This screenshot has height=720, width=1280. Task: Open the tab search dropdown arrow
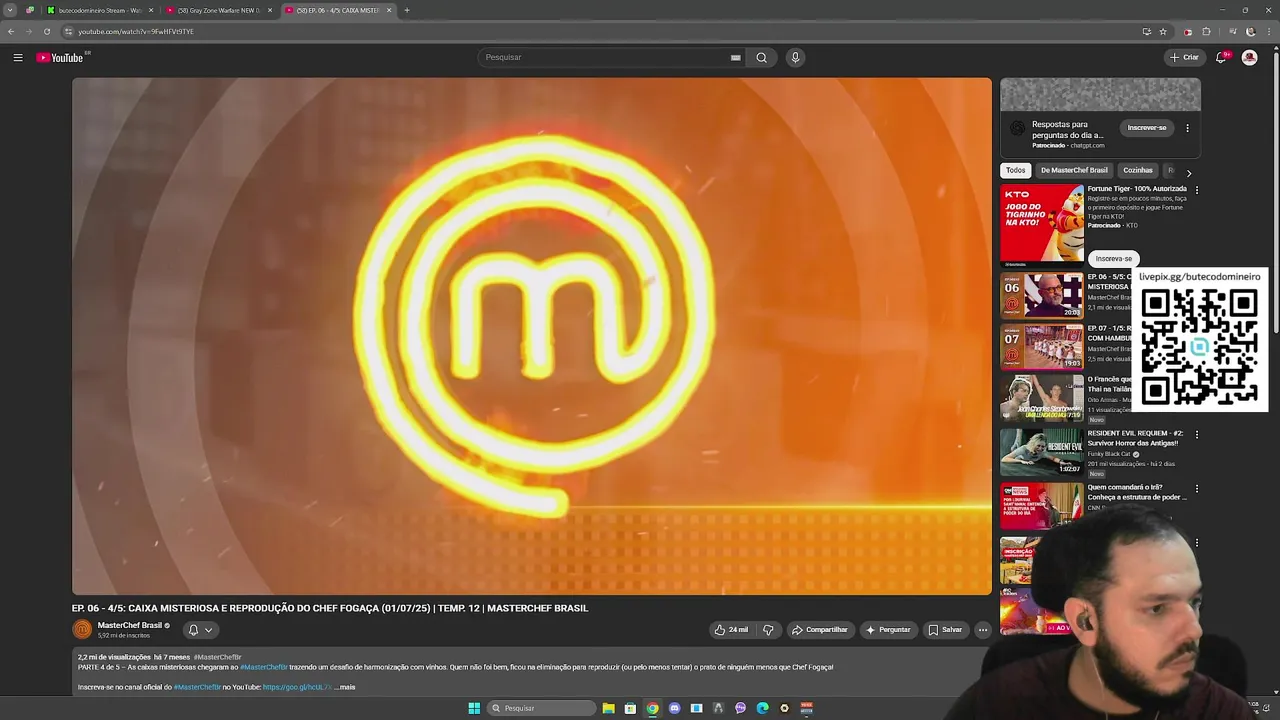point(10,10)
